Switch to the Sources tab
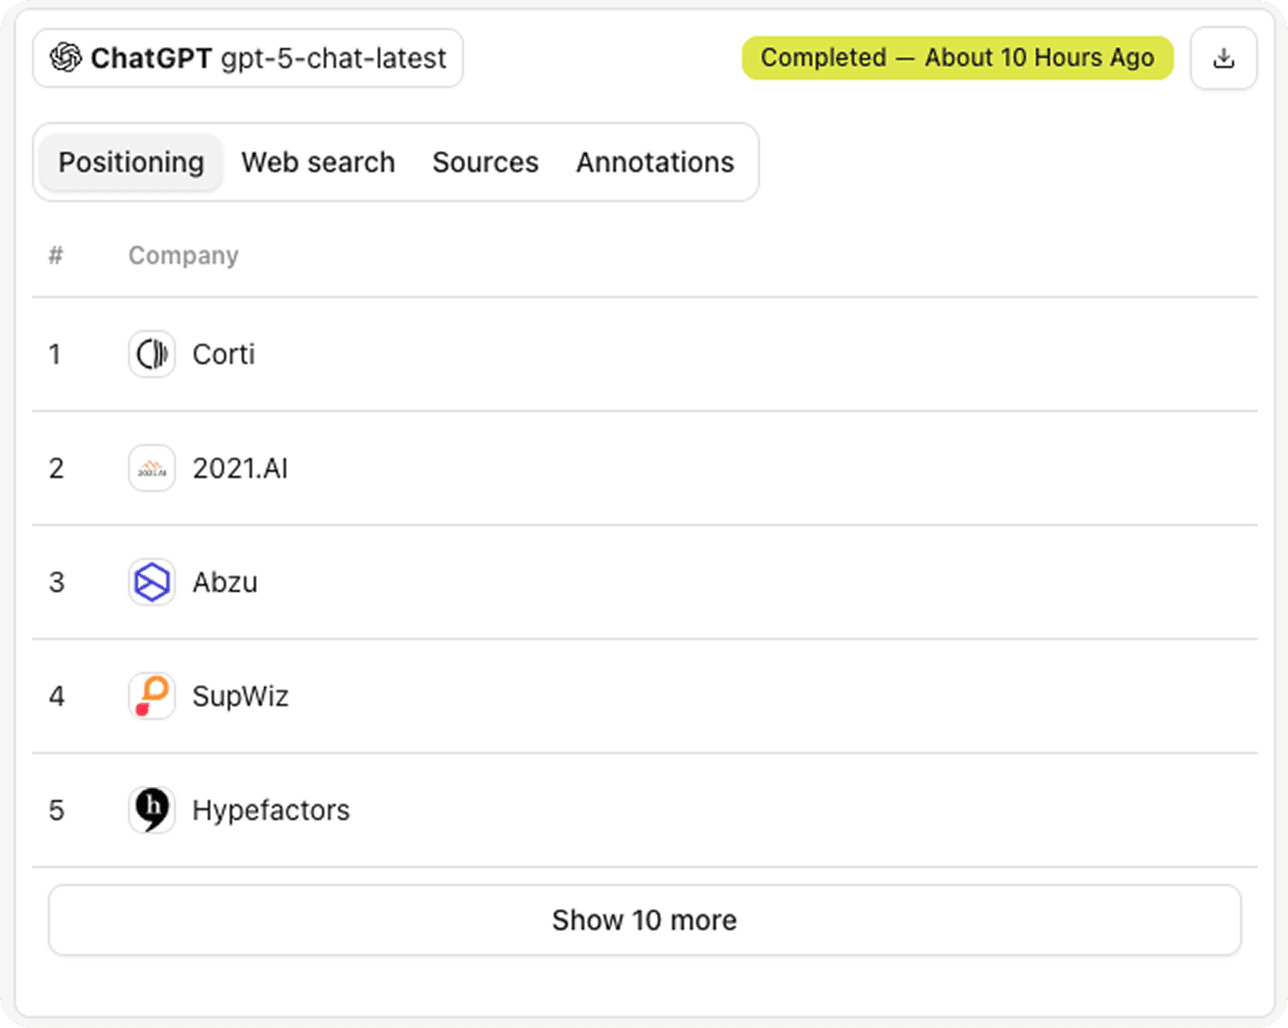The image size is (1288, 1028). click(485, 162)
